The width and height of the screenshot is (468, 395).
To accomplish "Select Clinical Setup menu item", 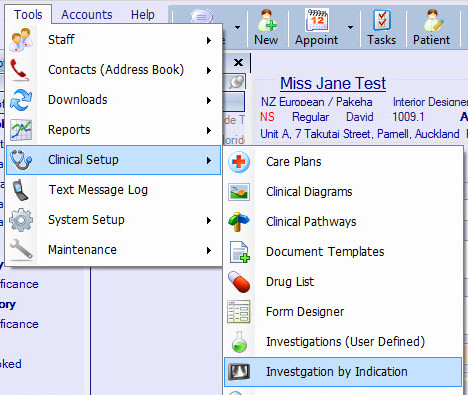I will click(x=113, y=160).
